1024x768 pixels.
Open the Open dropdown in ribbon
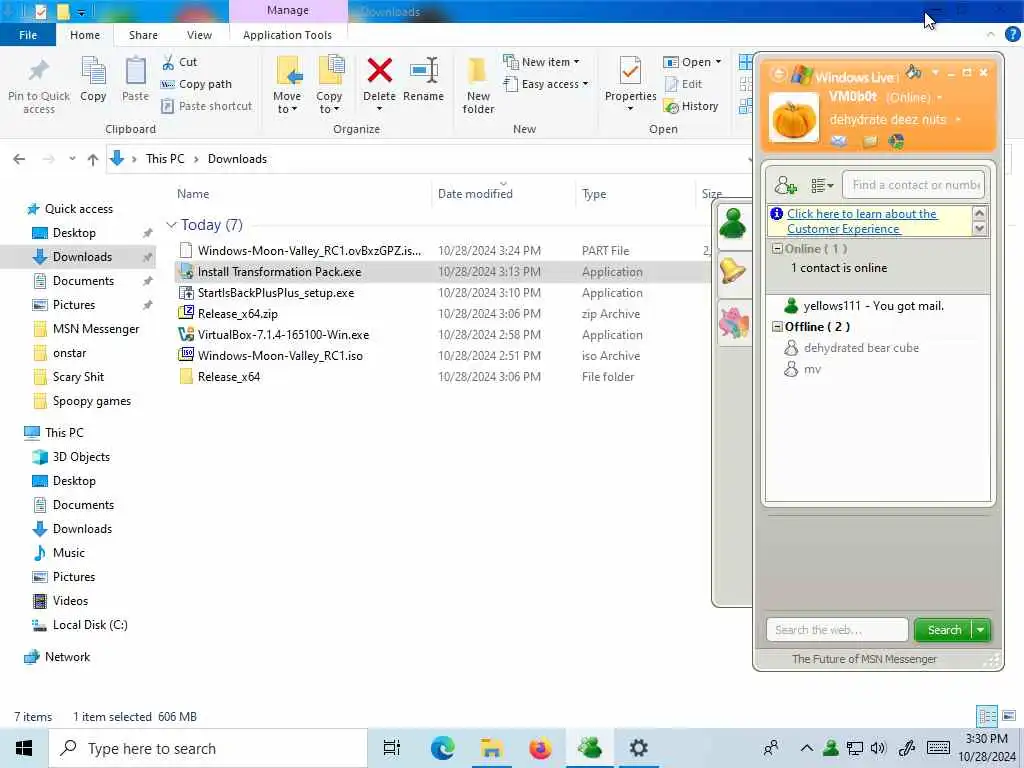click(x=692, y=62)
